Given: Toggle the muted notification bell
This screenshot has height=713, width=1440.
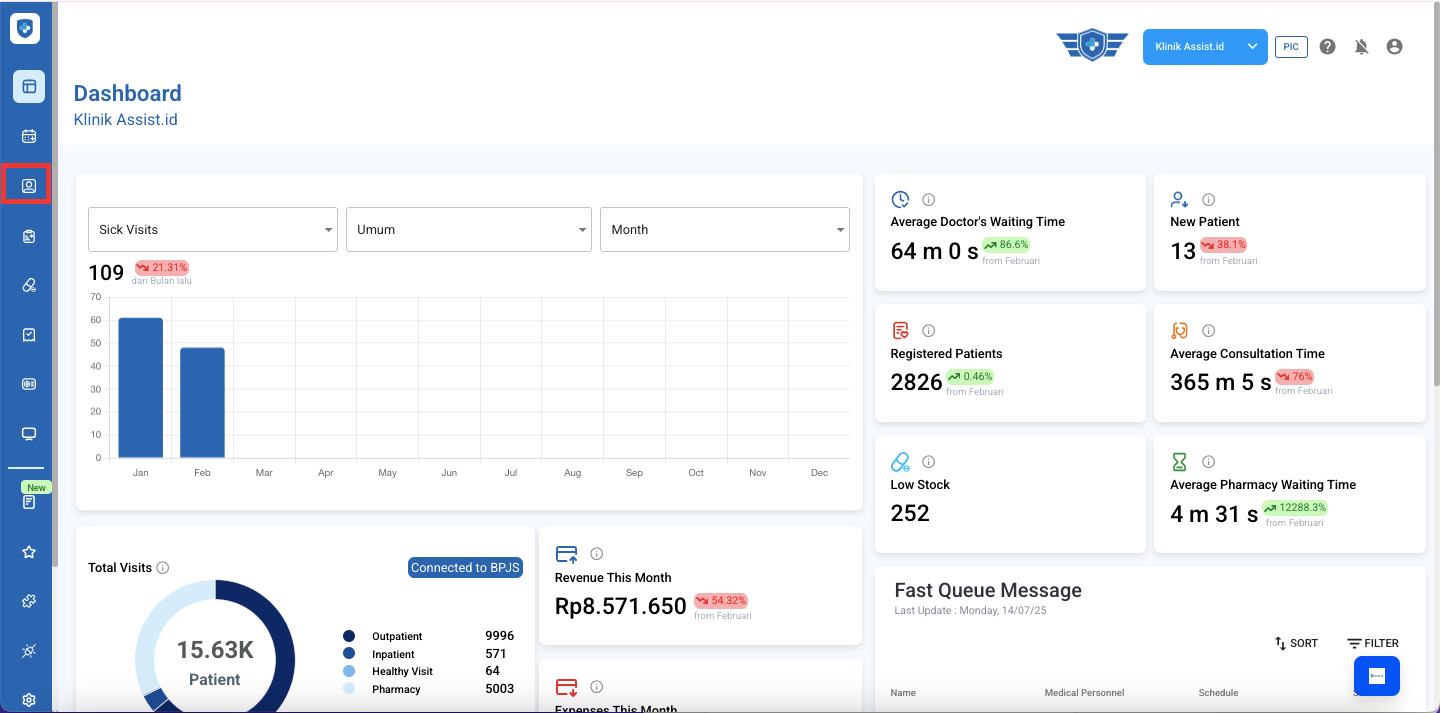Looking at the screenshot, I should (x=1361, y=47).
